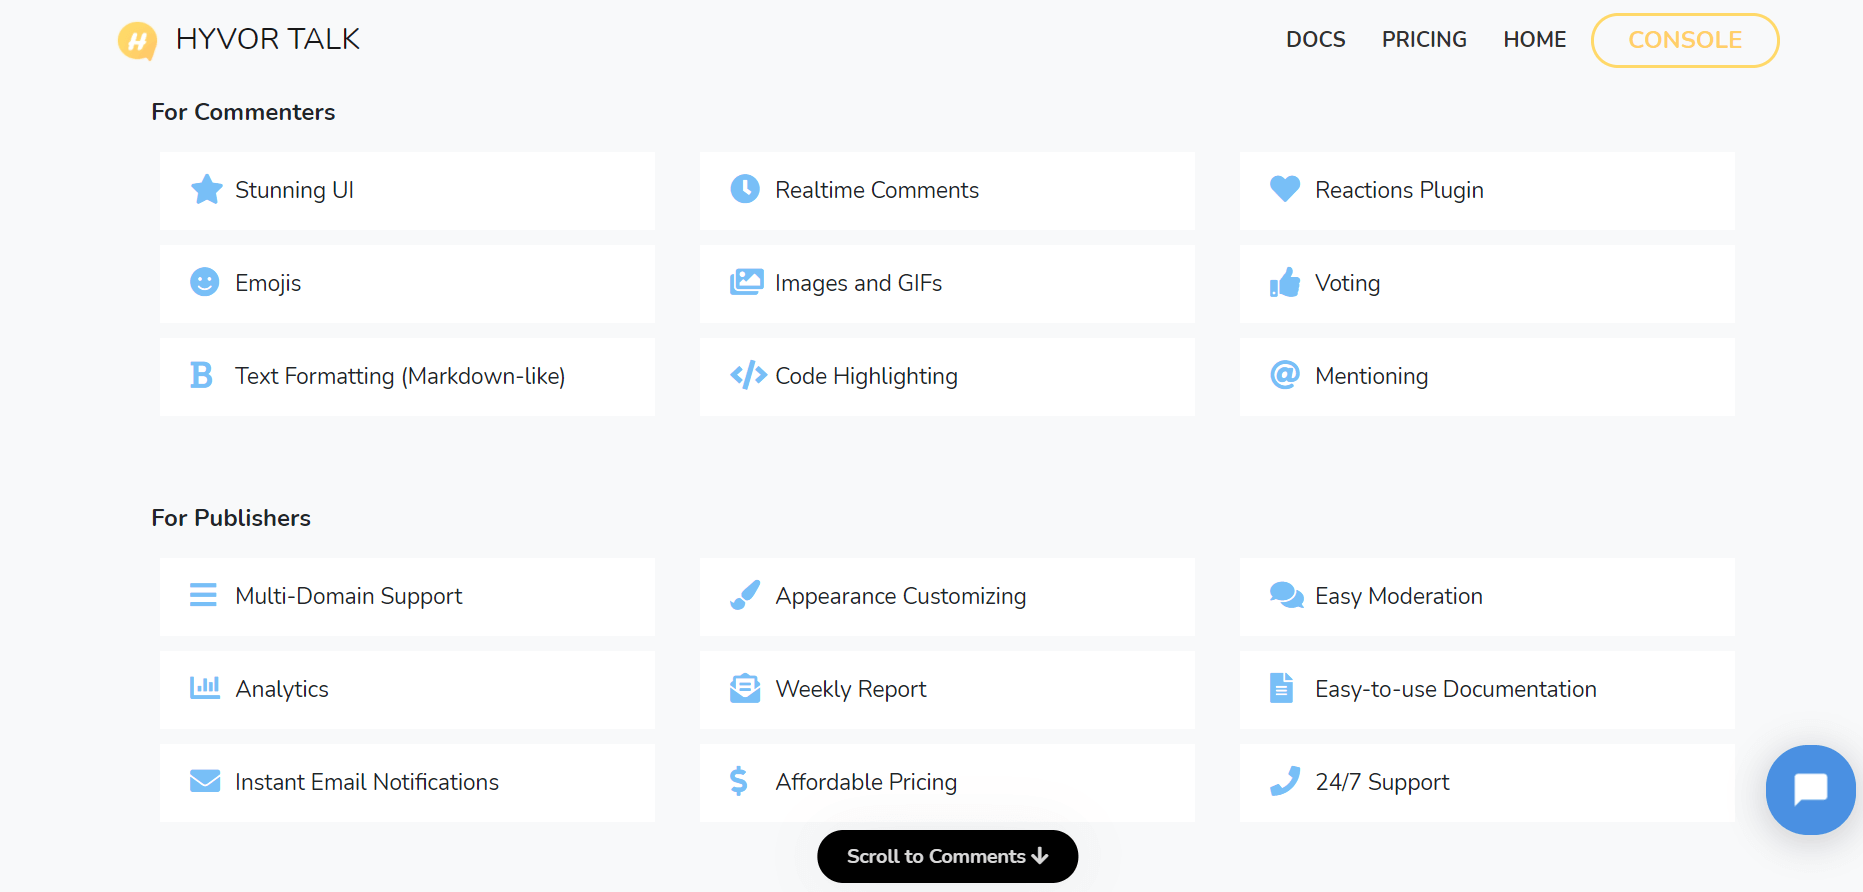Click the @ icon beside Mentioning

[1285, 375]
